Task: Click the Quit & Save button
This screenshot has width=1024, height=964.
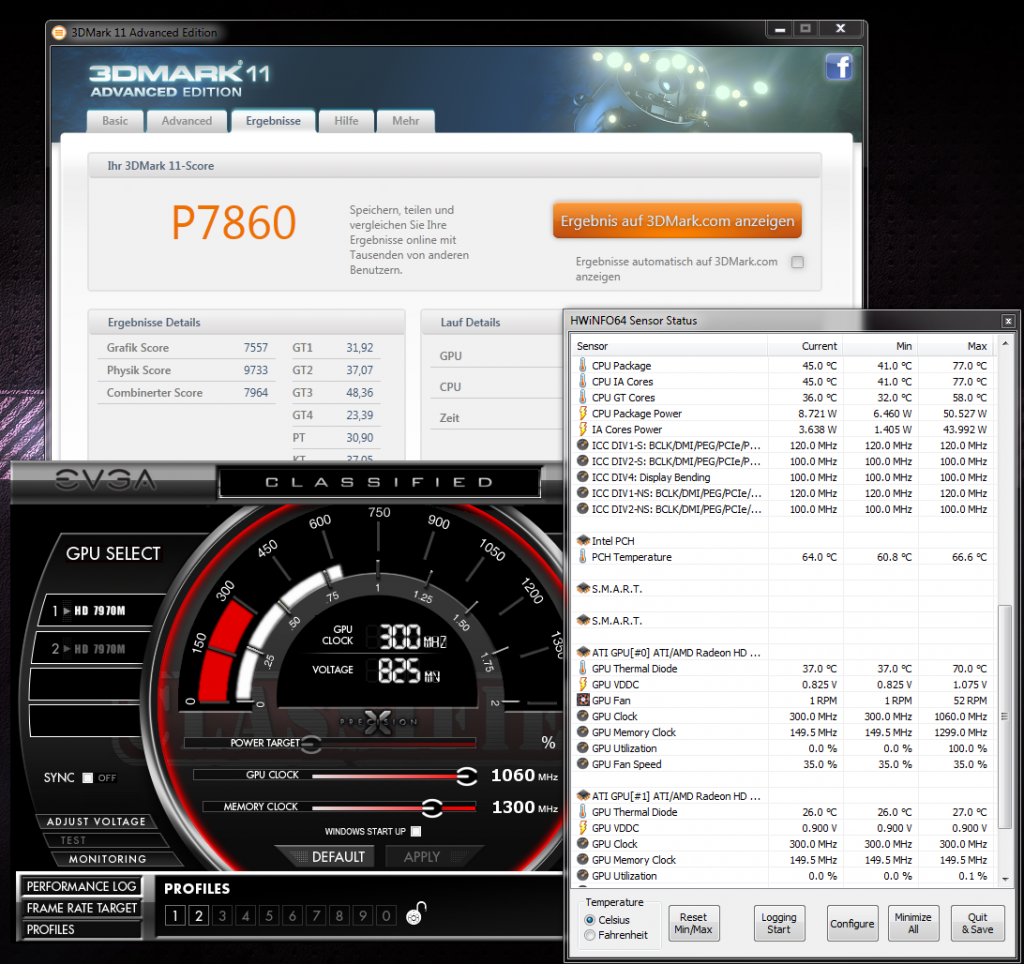Action: tap(977, 923)
